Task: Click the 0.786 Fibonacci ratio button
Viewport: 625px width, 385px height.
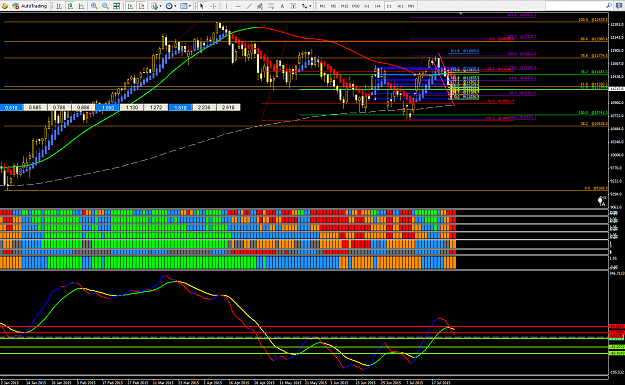Action: coord(59,107)
